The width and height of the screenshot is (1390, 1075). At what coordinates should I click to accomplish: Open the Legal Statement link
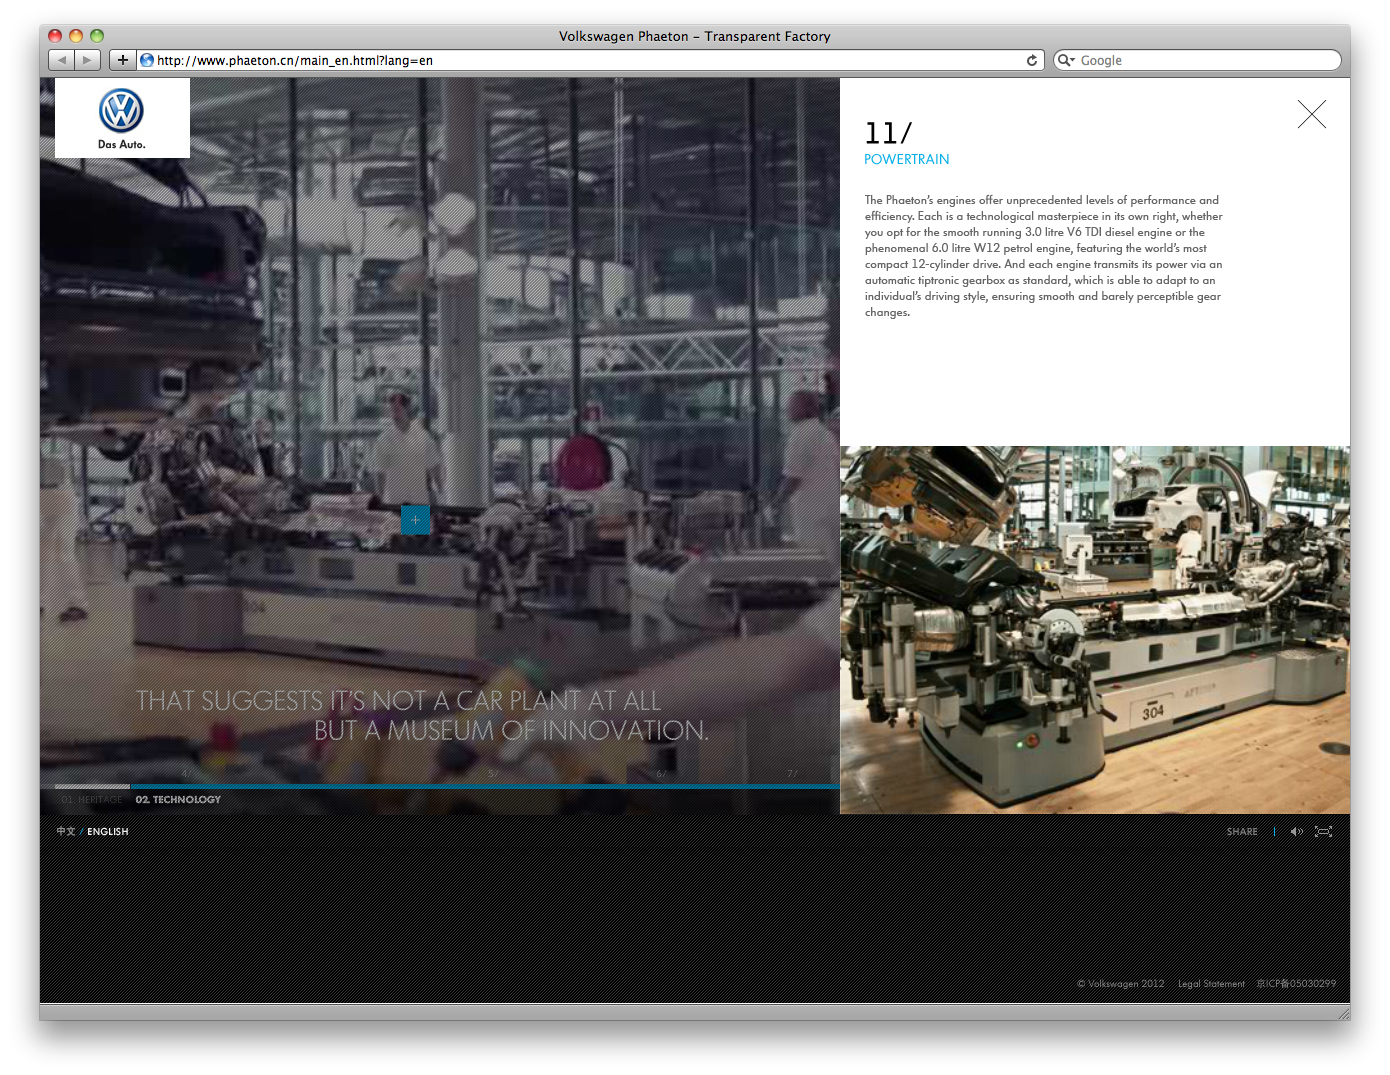click(x=1211, y=984)
